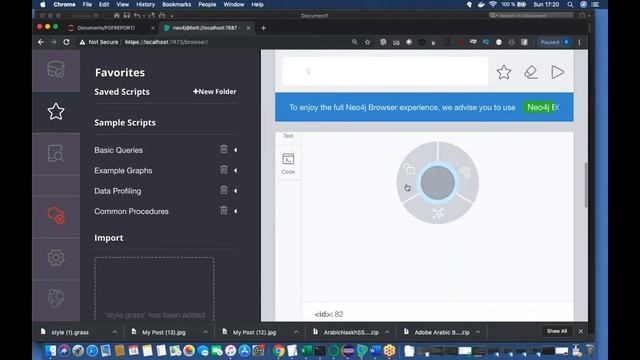Open Chrome three-dot menu
The height and width of the screenshot is (360, 640).
(x=579, y=42)
